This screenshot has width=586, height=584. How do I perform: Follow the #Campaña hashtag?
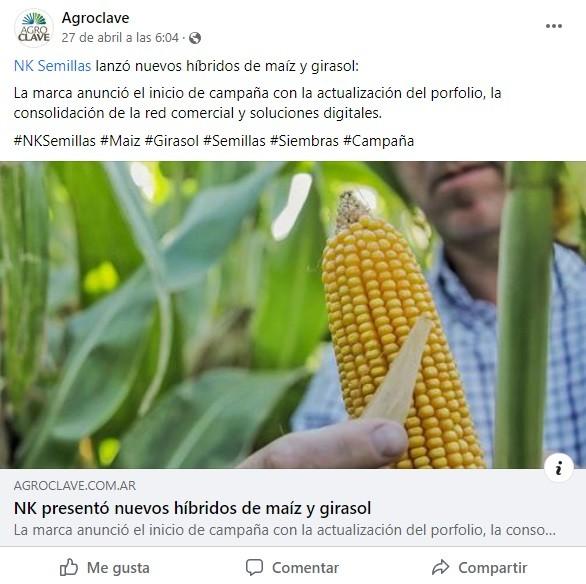coord(378,141)
